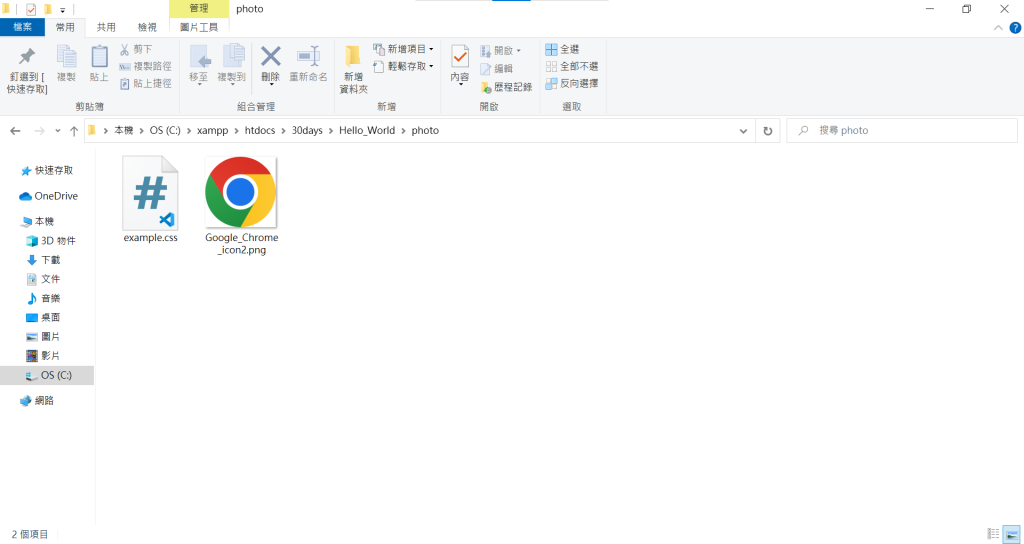Switch to the 檢視 view tab
Screen dimensions: 1024x544
coord(147,27)
